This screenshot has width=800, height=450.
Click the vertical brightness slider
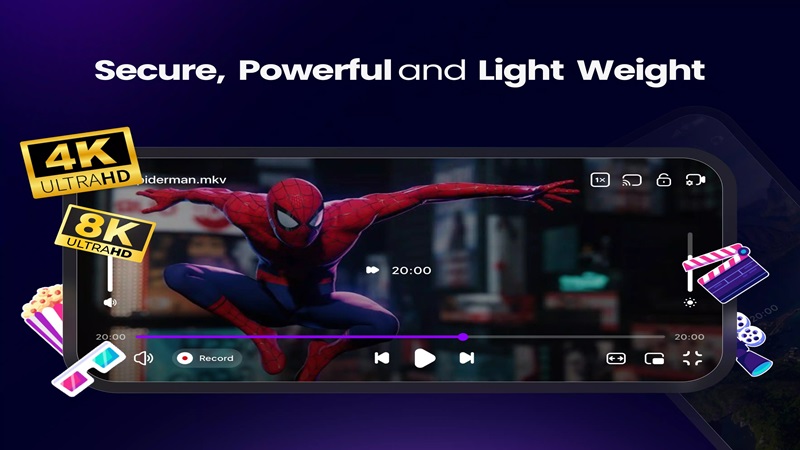pyautogui.click(x=690, y=263)
